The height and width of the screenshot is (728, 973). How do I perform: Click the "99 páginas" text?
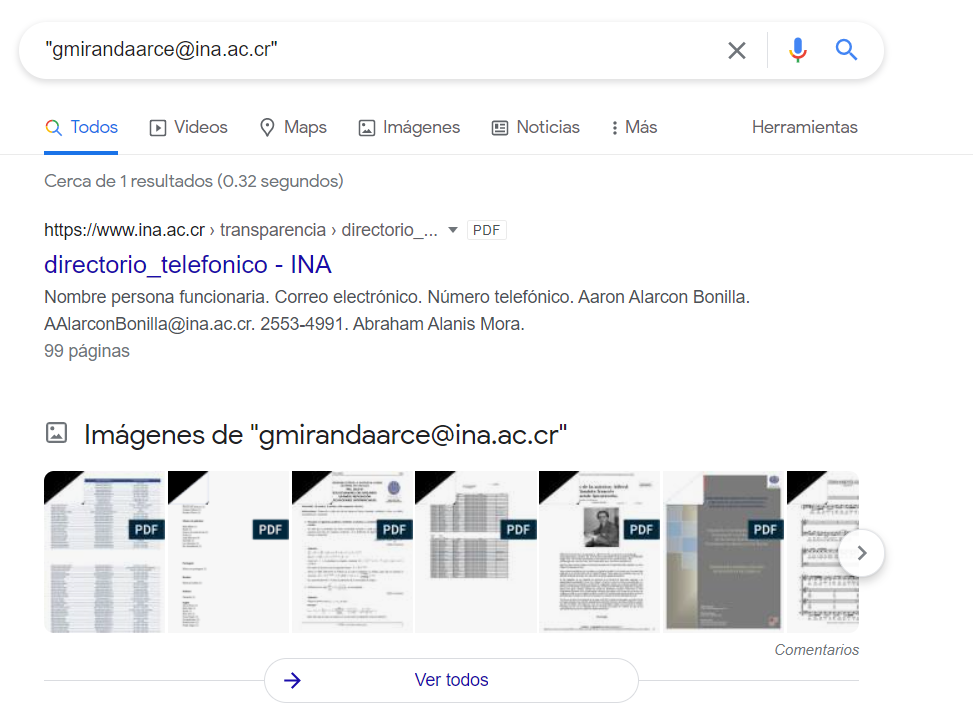(87, 351)
